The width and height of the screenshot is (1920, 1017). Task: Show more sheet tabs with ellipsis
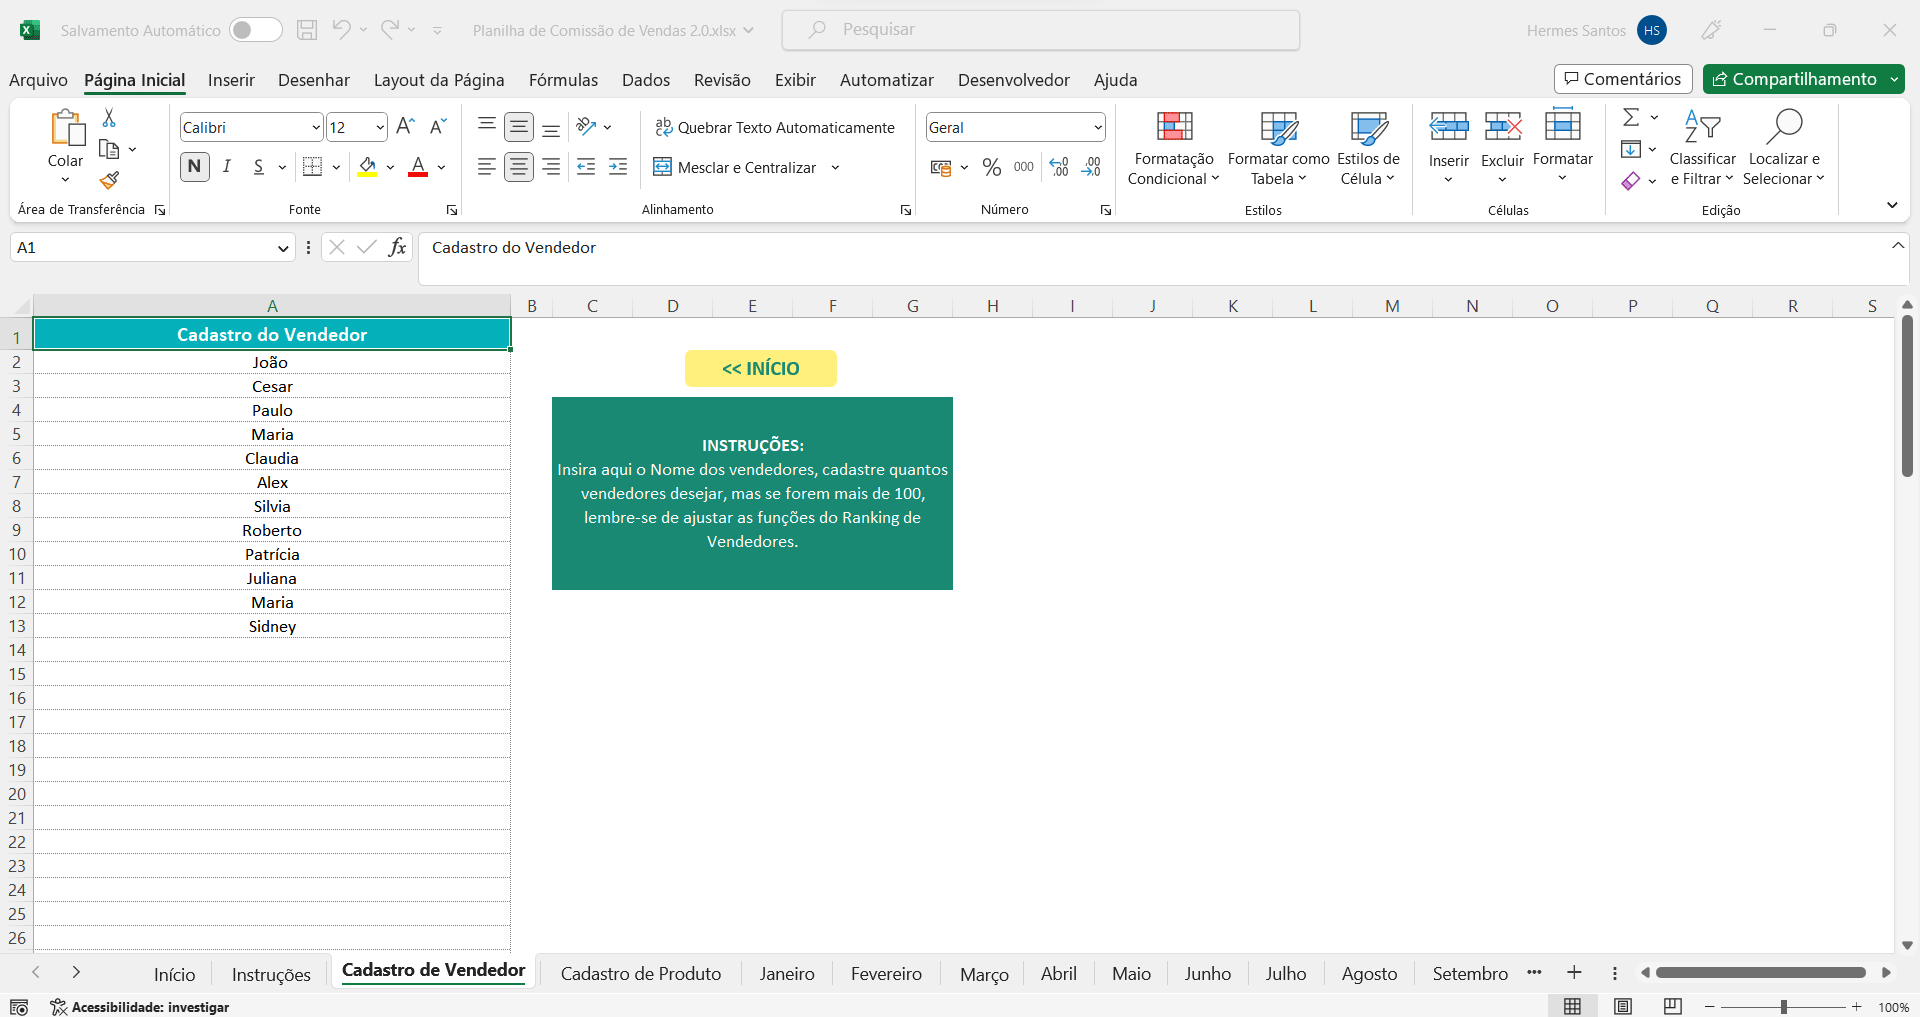coord(1534,972)
